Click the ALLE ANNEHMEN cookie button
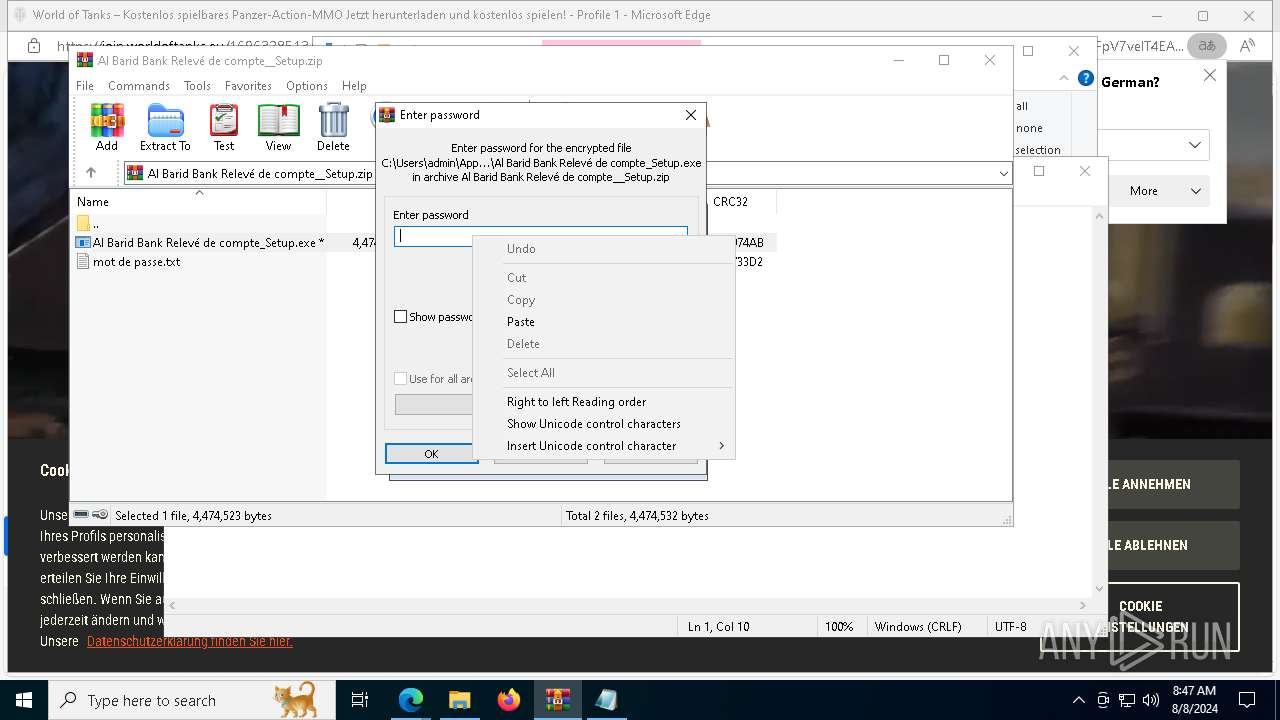 click(x=1170, y=484)
